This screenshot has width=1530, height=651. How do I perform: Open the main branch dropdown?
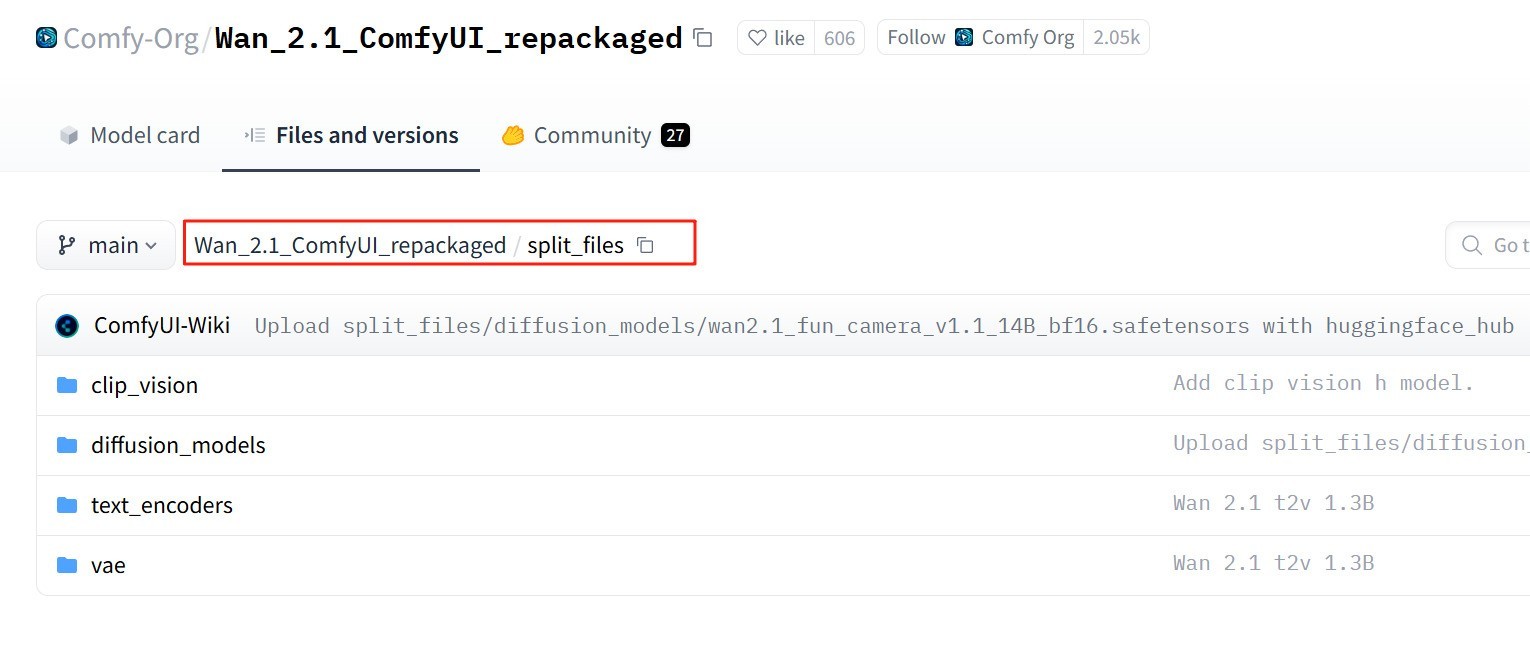tap(107, 245)
